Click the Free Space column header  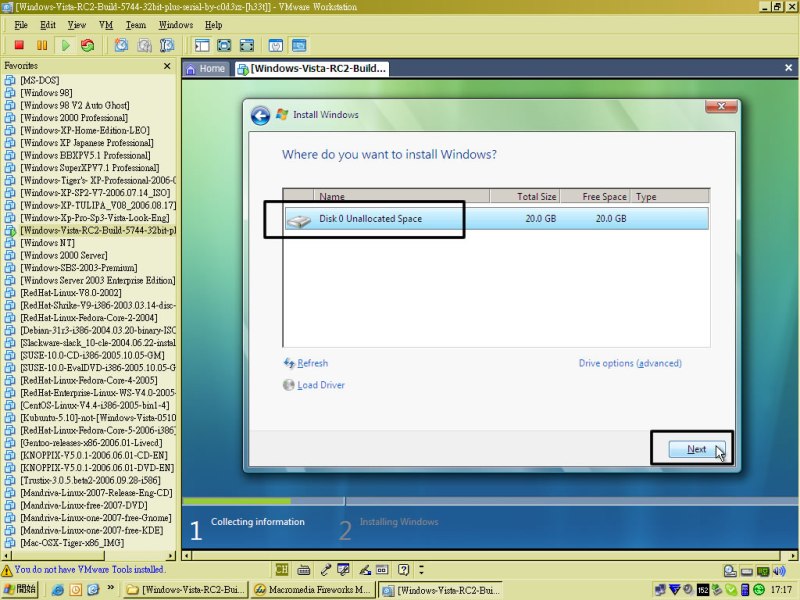click(x=595, y=196)
